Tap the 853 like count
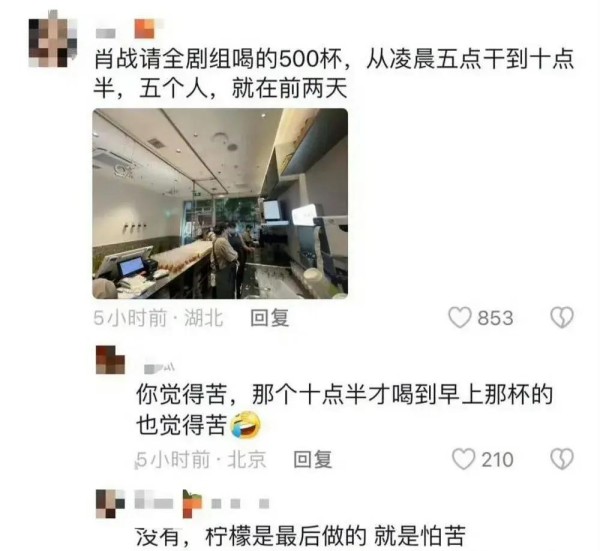 pyautogui.click(x=495, y=318)
